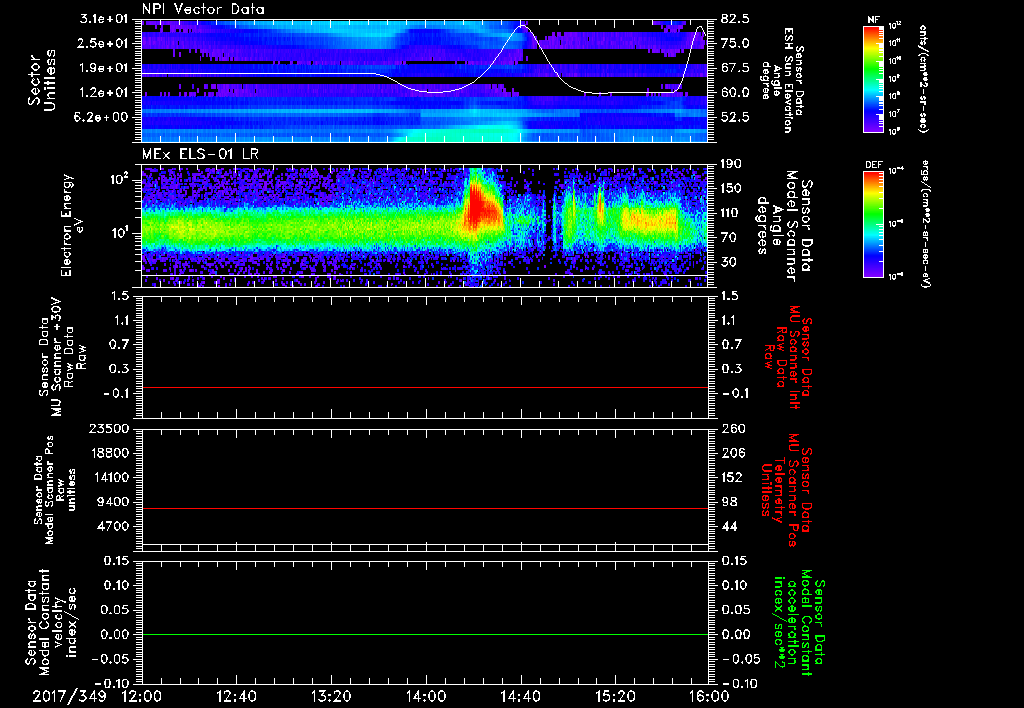Click the 14:00 time tick label
This screenshot has width=1024, height=708.
coord(426,696)
